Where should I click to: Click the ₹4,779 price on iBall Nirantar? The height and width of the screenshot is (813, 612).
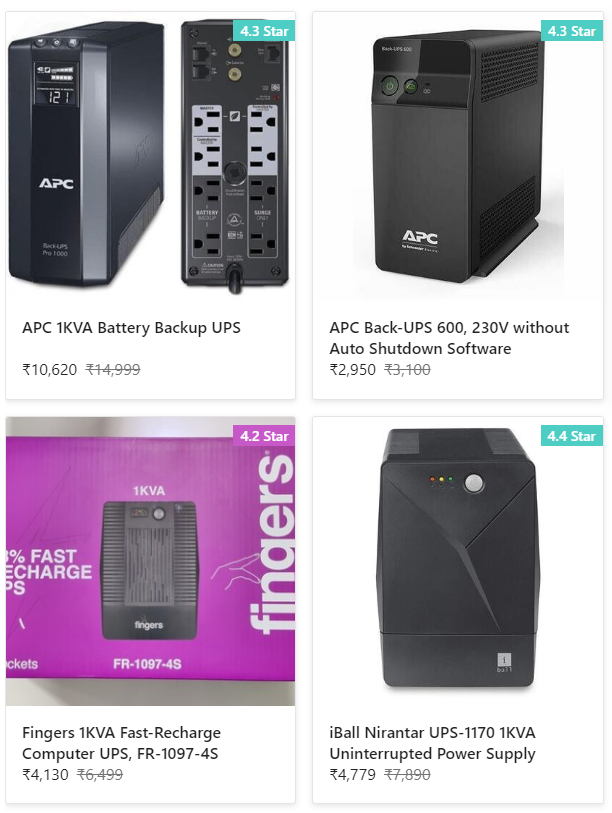(x=350, y=774)
